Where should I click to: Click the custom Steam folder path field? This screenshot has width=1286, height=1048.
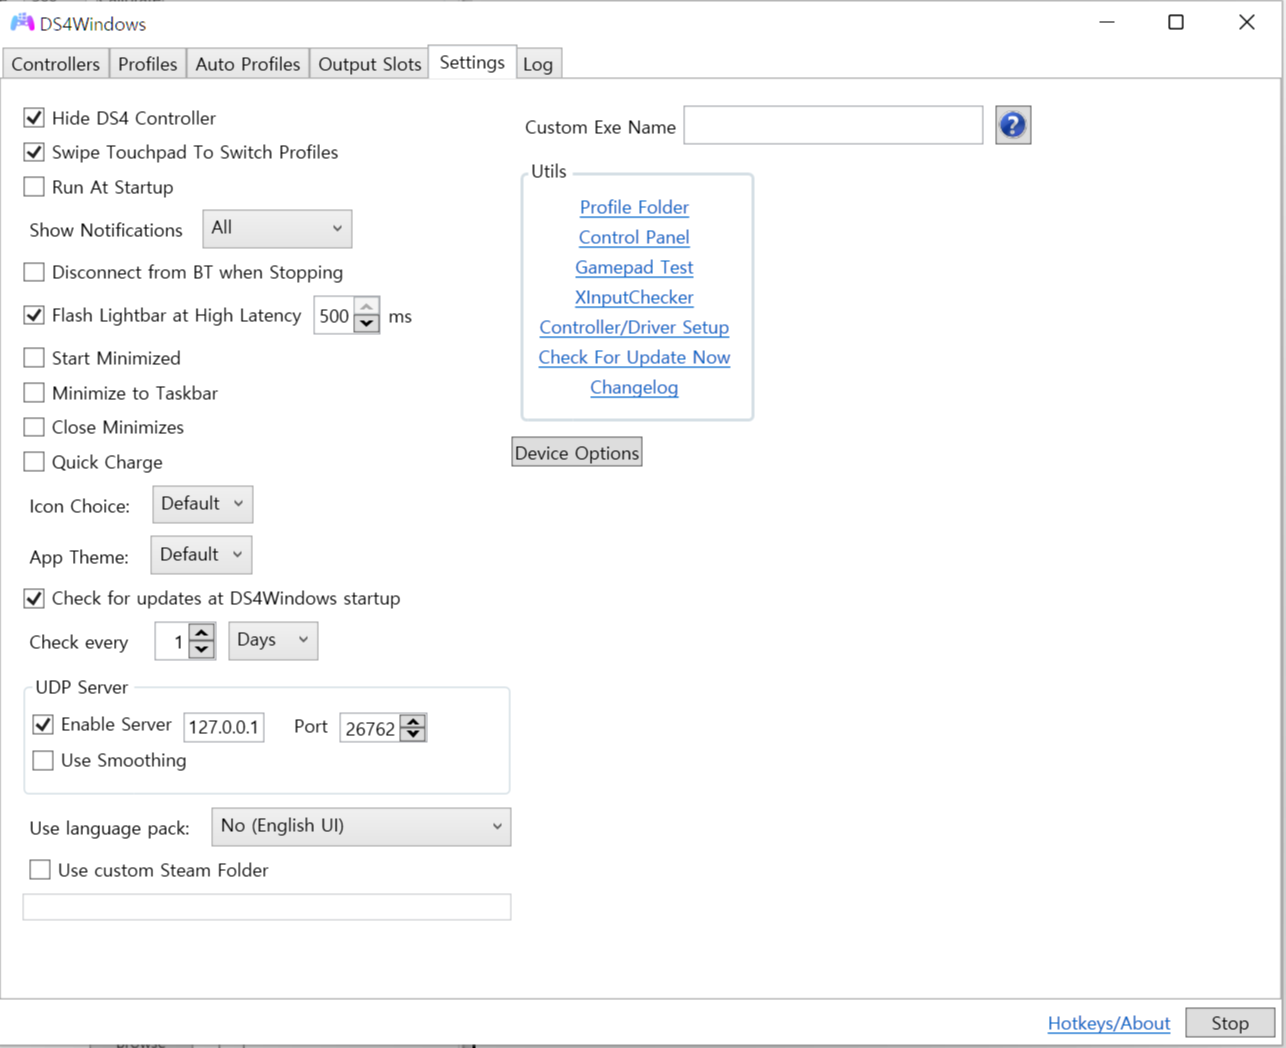coord(267,907)
